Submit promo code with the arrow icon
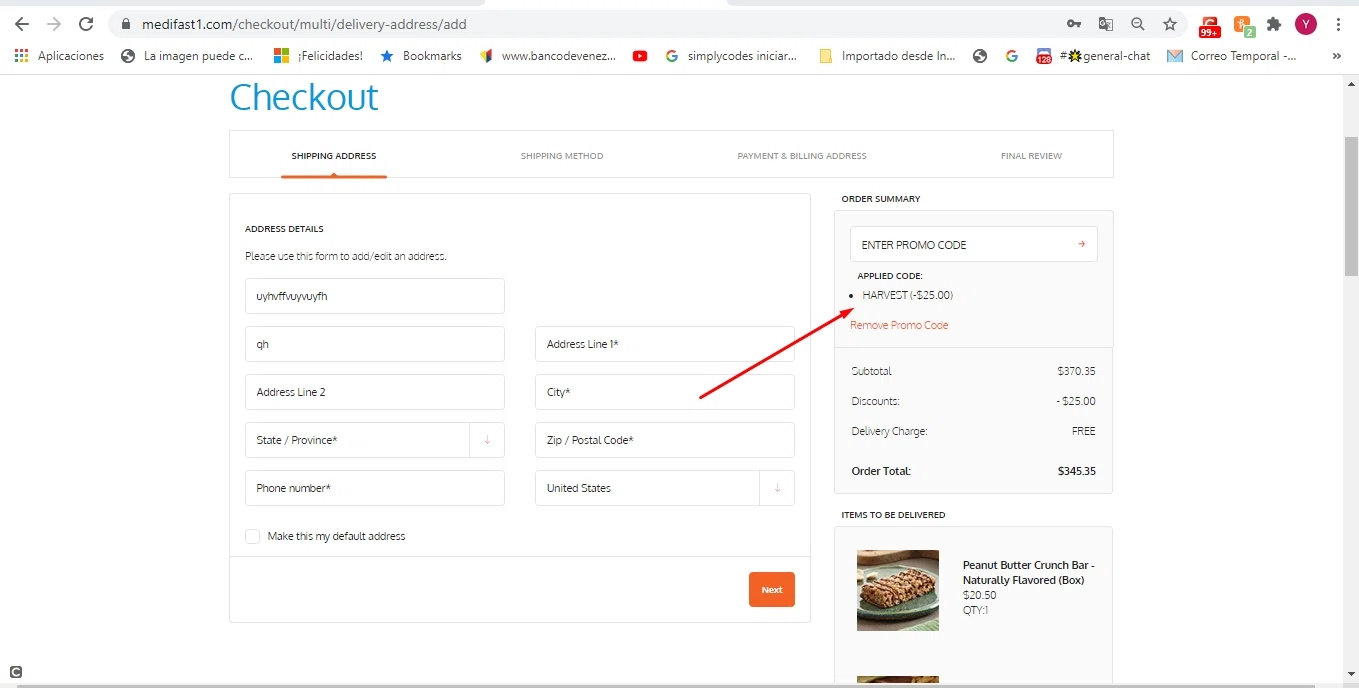 click(1081, 244)
